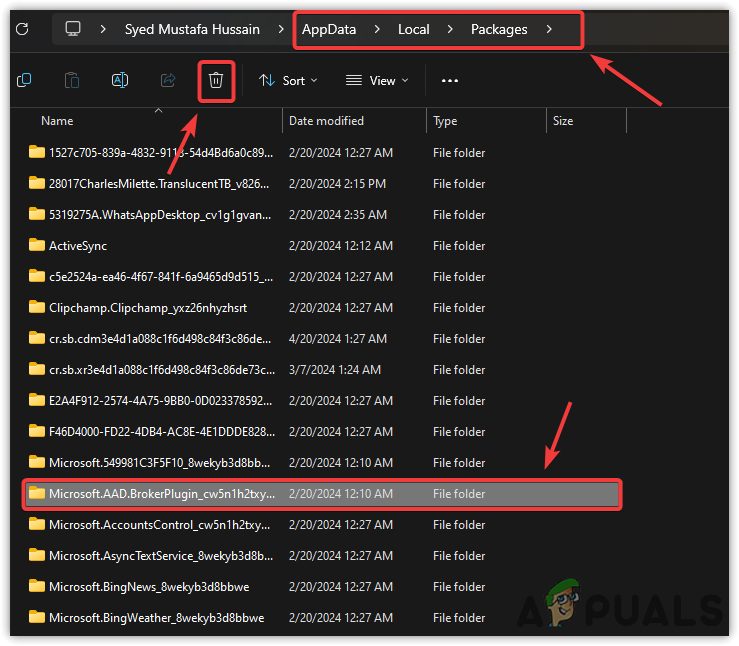Click 4/20/2024 1:27 AM date cell
This screenshot has height=646, width=739.
337,339
